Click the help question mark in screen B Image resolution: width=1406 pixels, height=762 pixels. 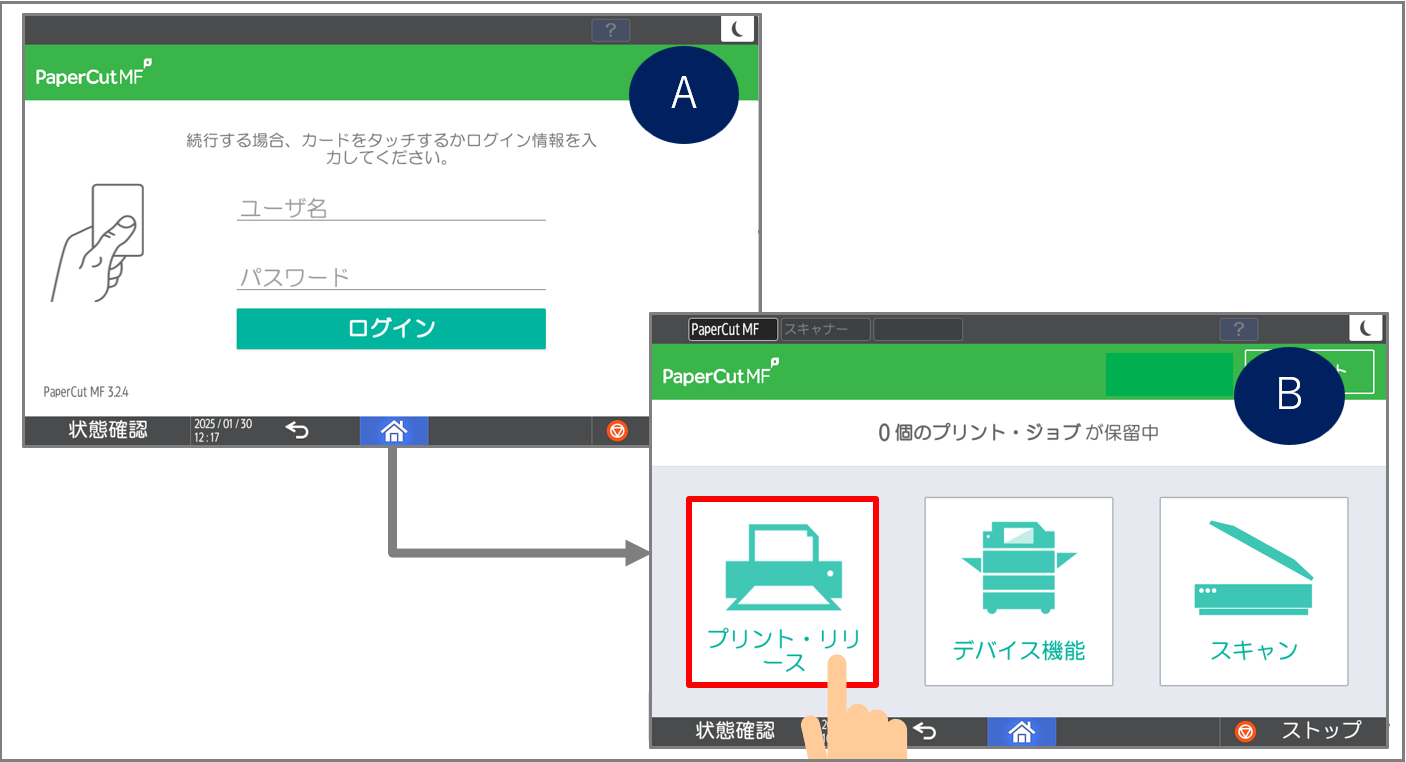click(x=1239, y=329)
